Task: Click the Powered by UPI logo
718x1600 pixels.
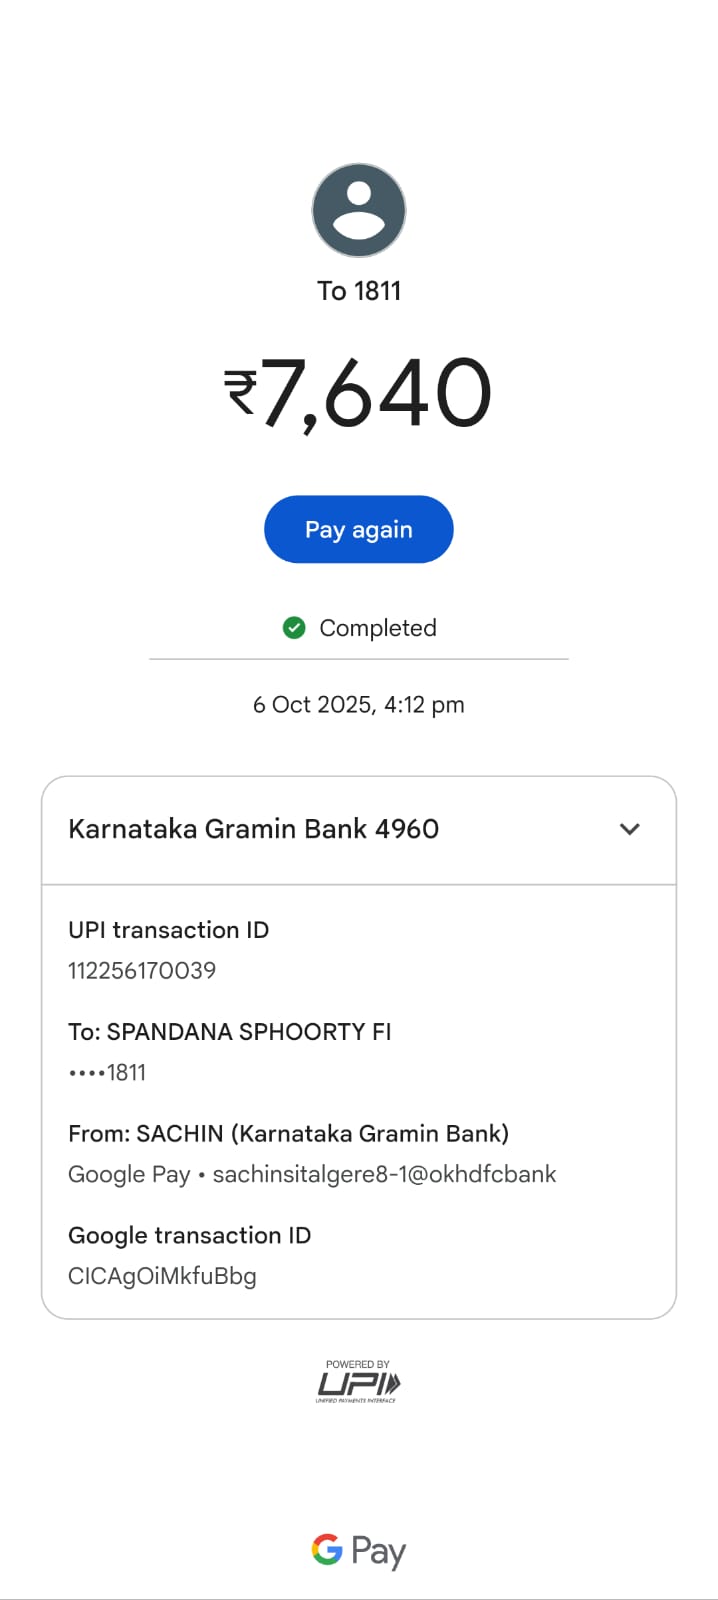Action: tap(358, 1382)
